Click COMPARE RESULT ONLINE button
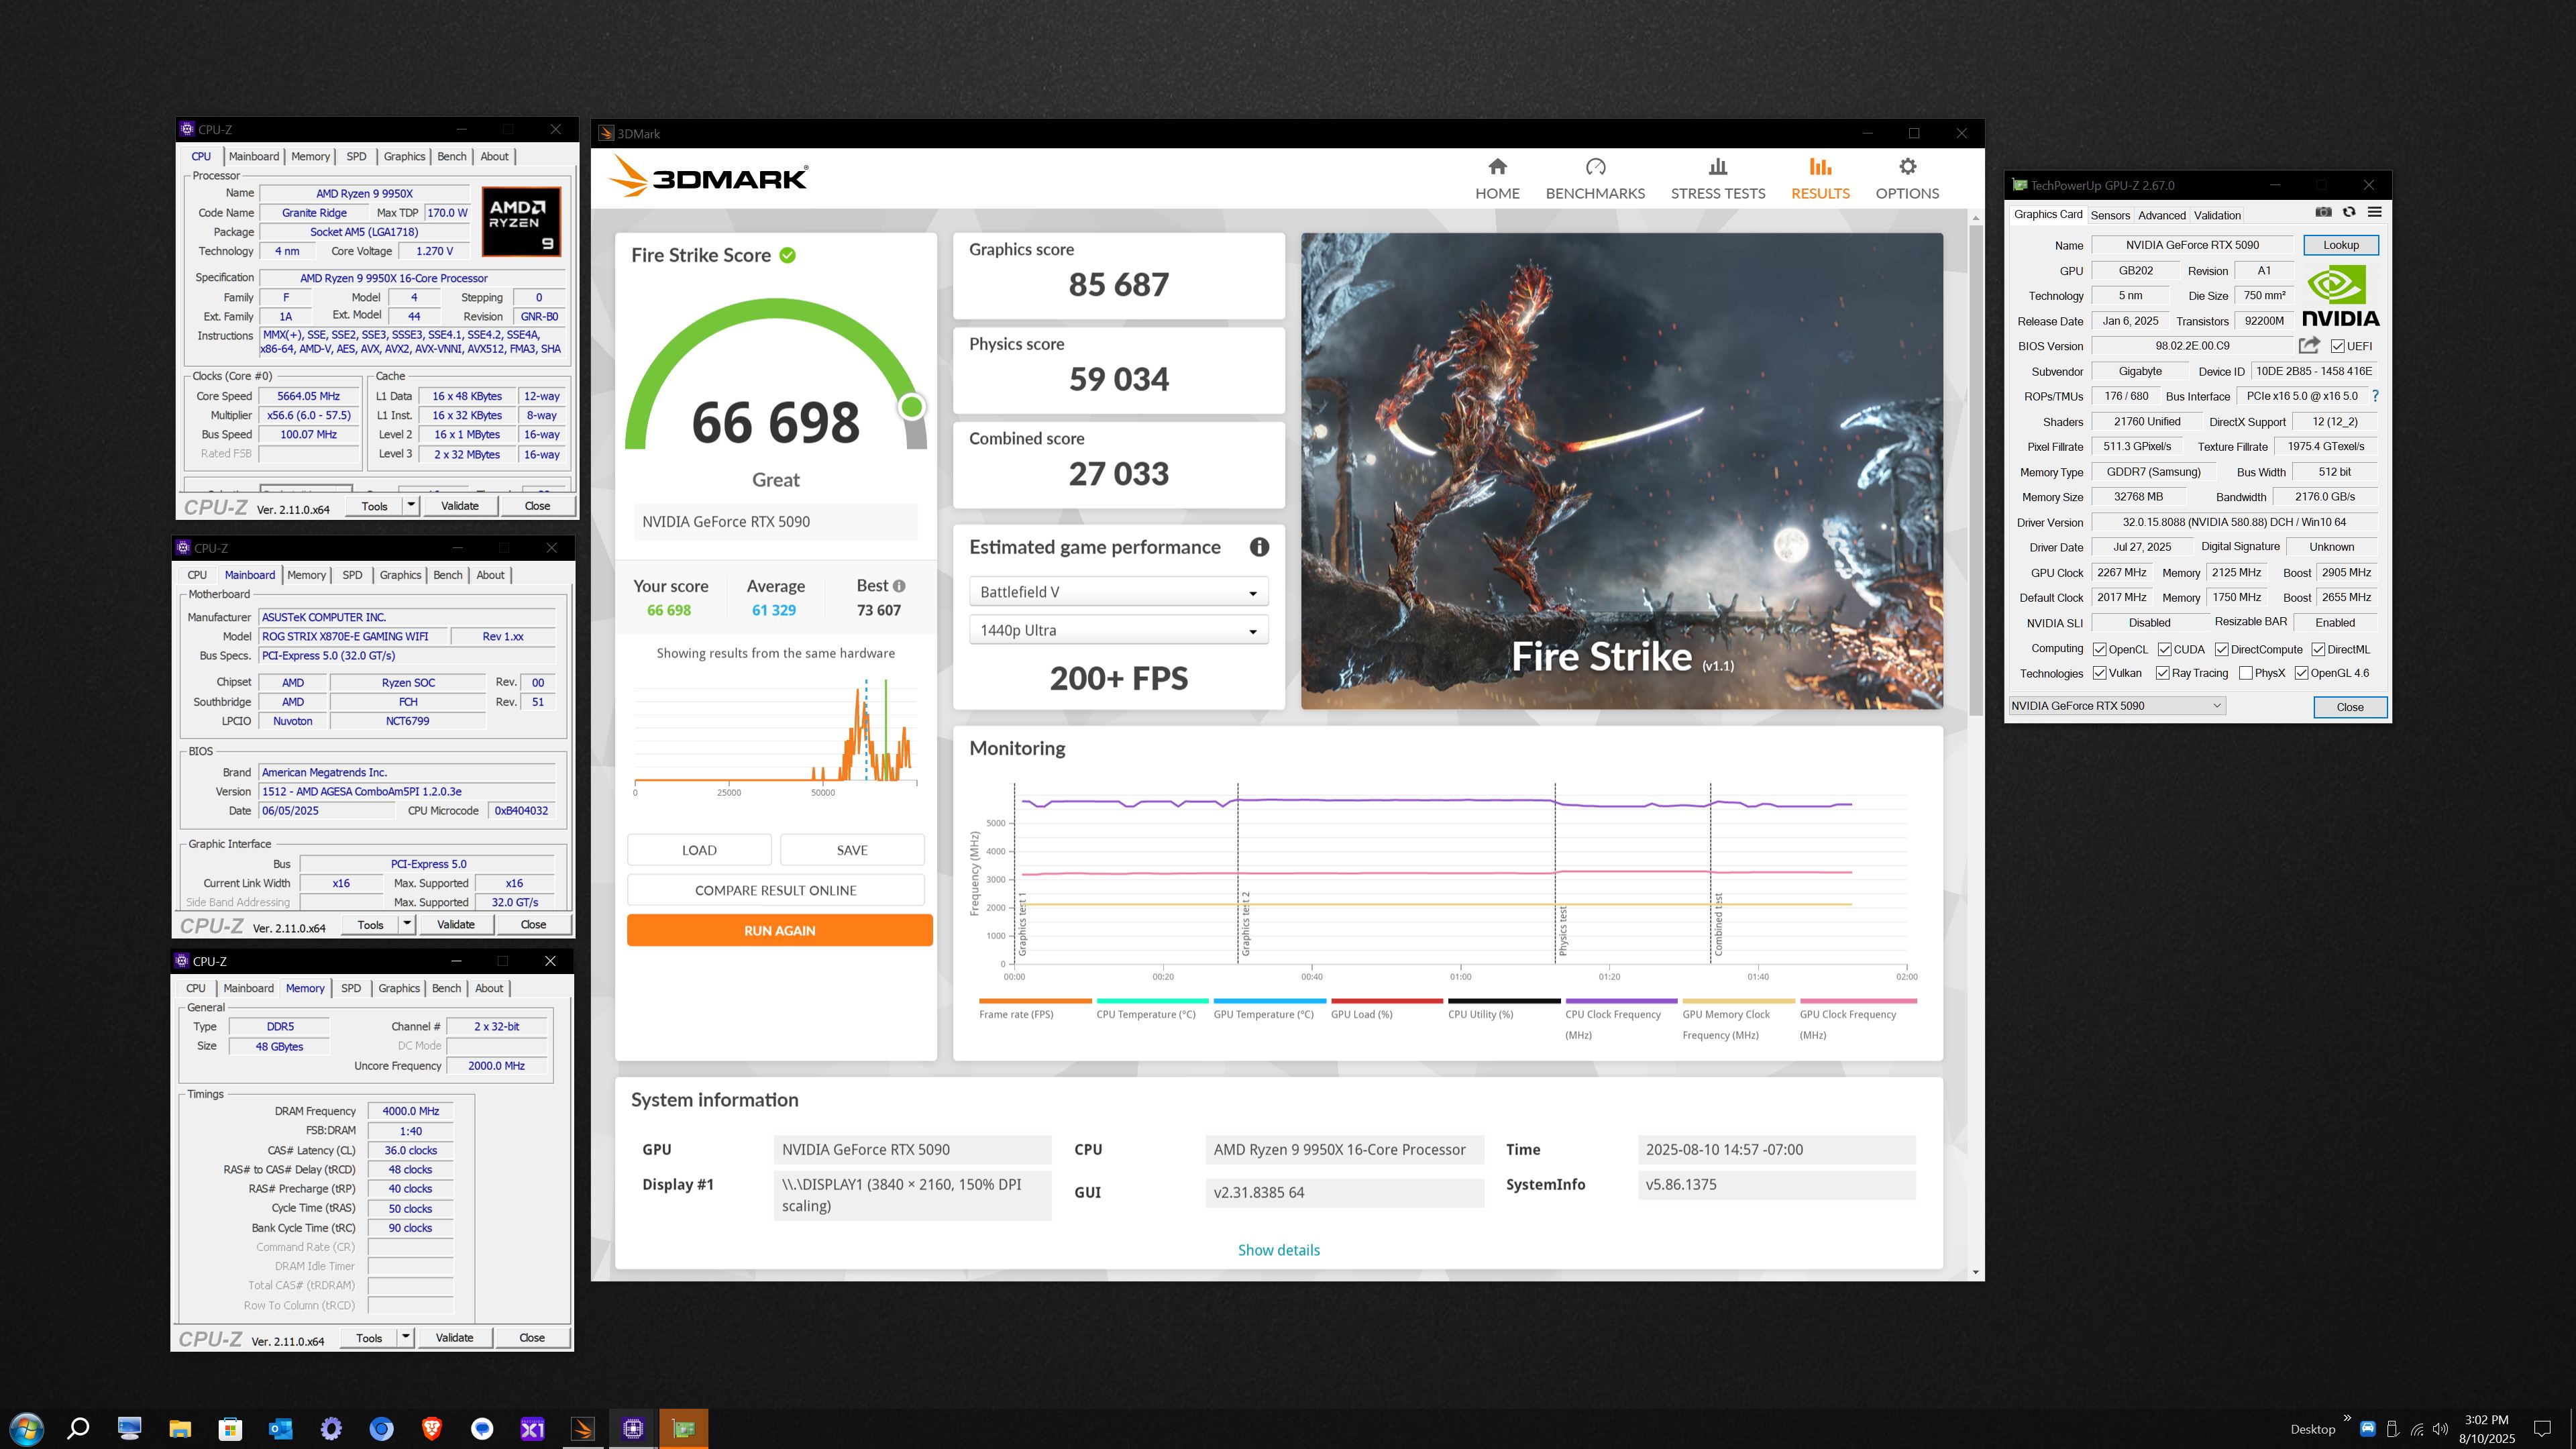 click(775, 890)
